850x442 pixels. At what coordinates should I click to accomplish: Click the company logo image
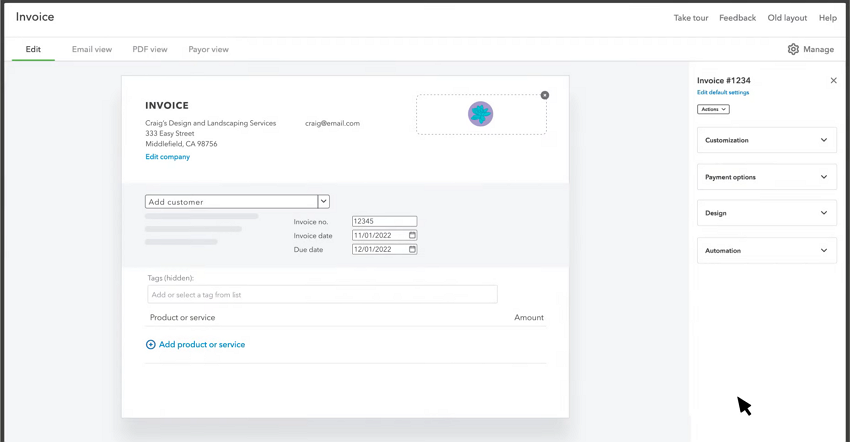[x=481, y=114]
